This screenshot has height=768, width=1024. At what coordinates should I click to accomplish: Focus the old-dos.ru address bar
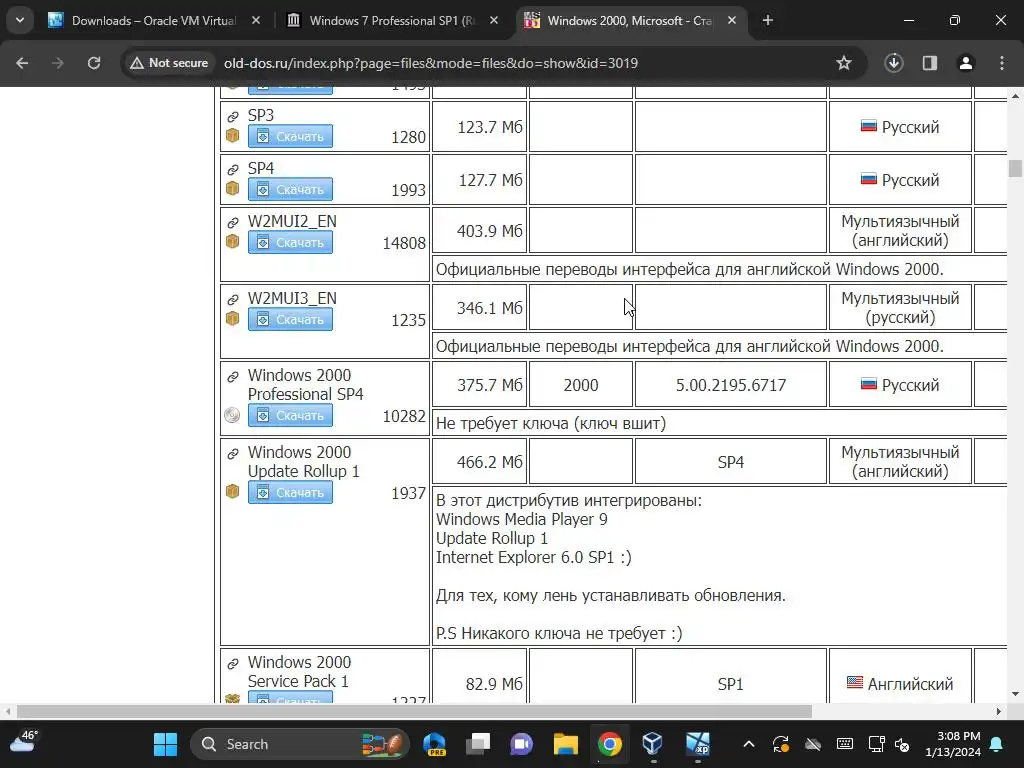431,63
